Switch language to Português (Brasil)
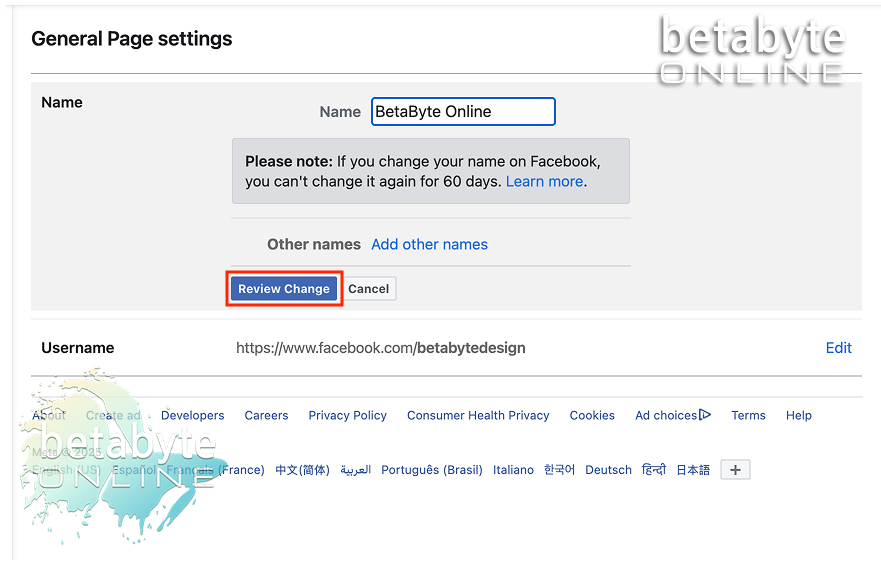Image resolution: width=881 pixels, height=563 pixels. coord(431,470)
